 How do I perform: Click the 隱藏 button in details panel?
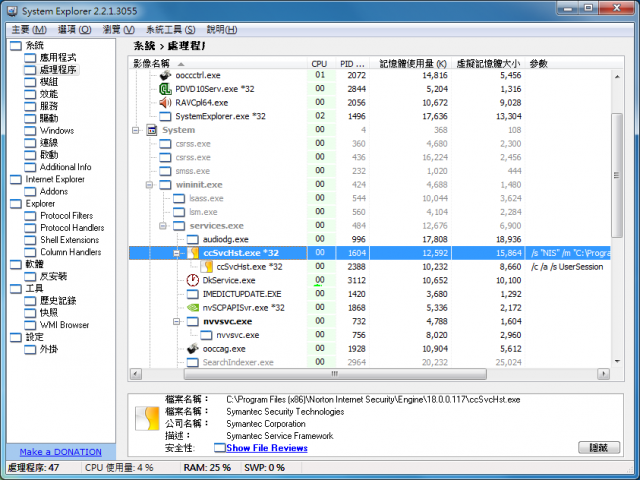[599, 447]
